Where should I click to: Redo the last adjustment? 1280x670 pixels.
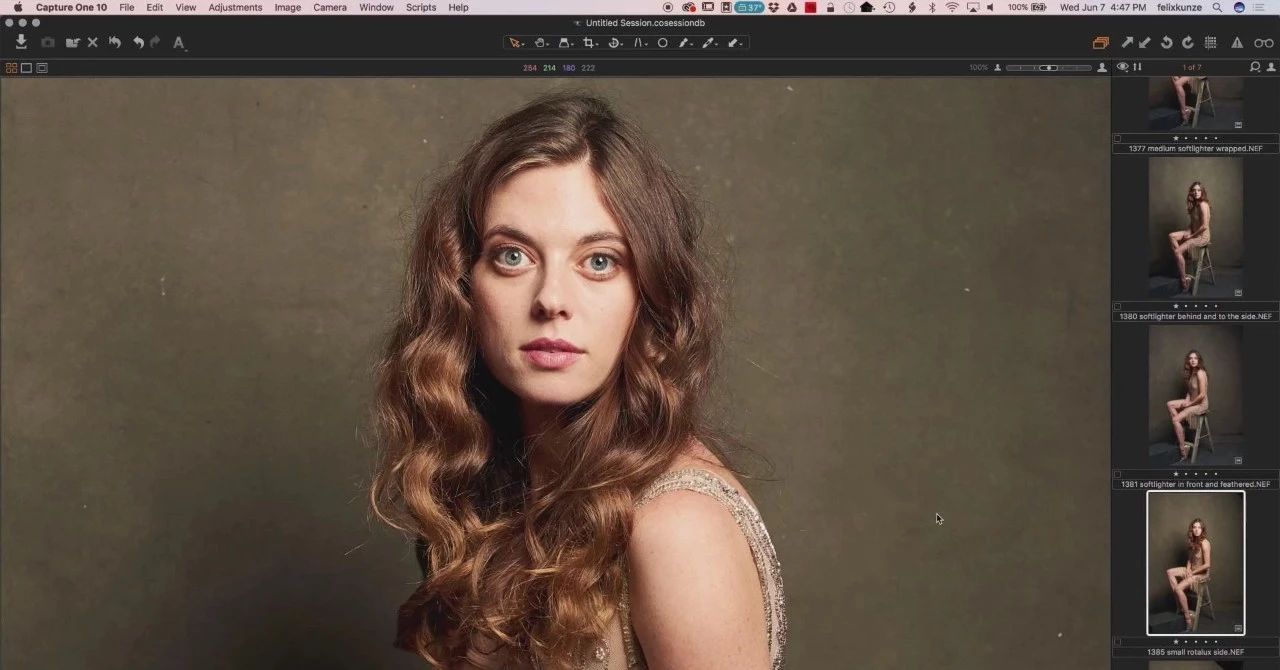coord(155,43)
